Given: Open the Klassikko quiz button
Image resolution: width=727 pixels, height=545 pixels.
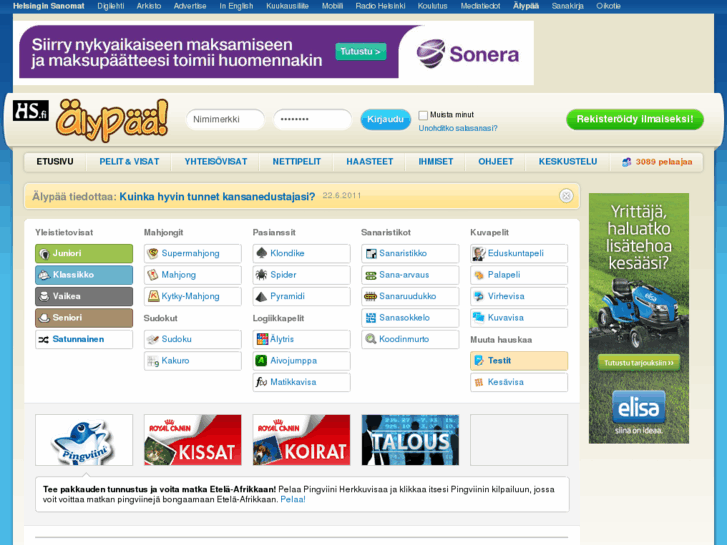Looking at the screenshot, I should [84, 275].
